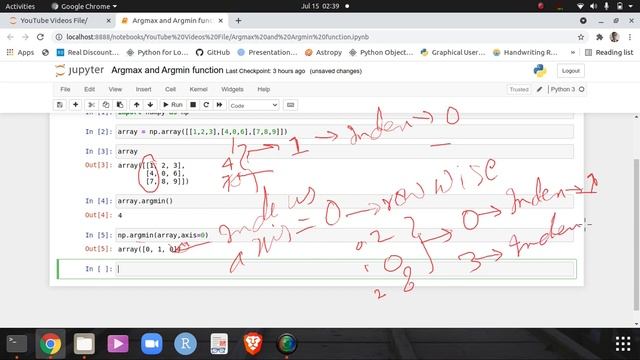
Task: Move selected cell up arrow
Action: tap(136, 105)
